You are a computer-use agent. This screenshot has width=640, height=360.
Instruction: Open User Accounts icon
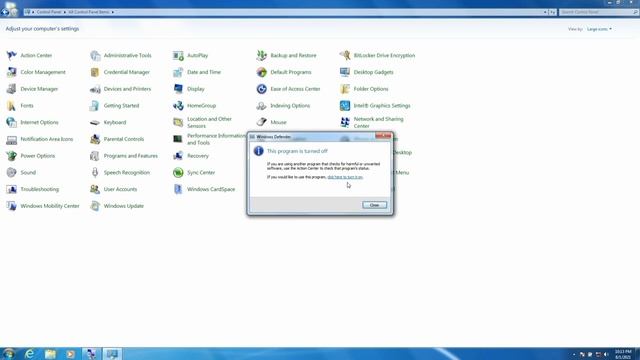pyautogui.click(x=95, y=189)
